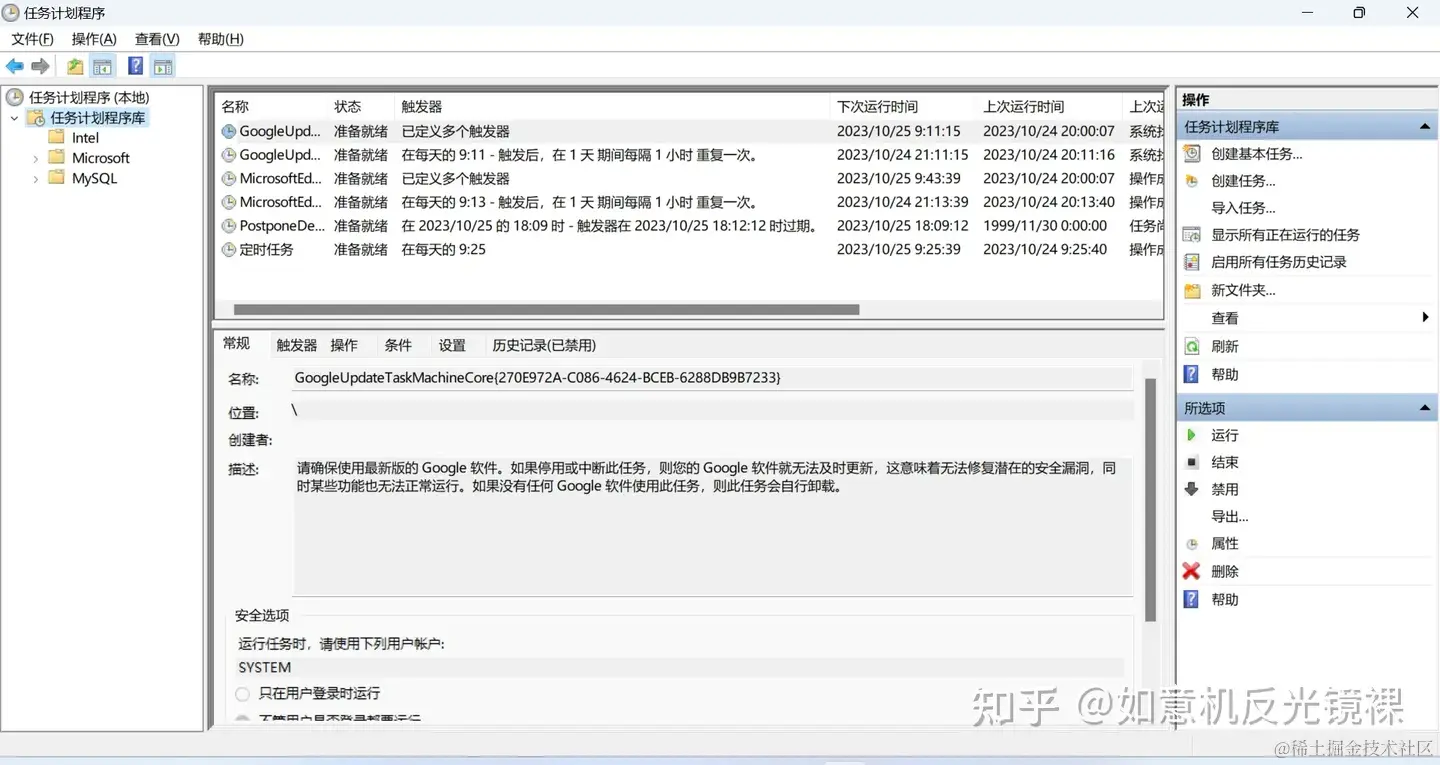This screenshot has height=765, width=1440.
Task: Expand the MySQL tree folder
Action: pyautogui.click(x=36, y=179)
